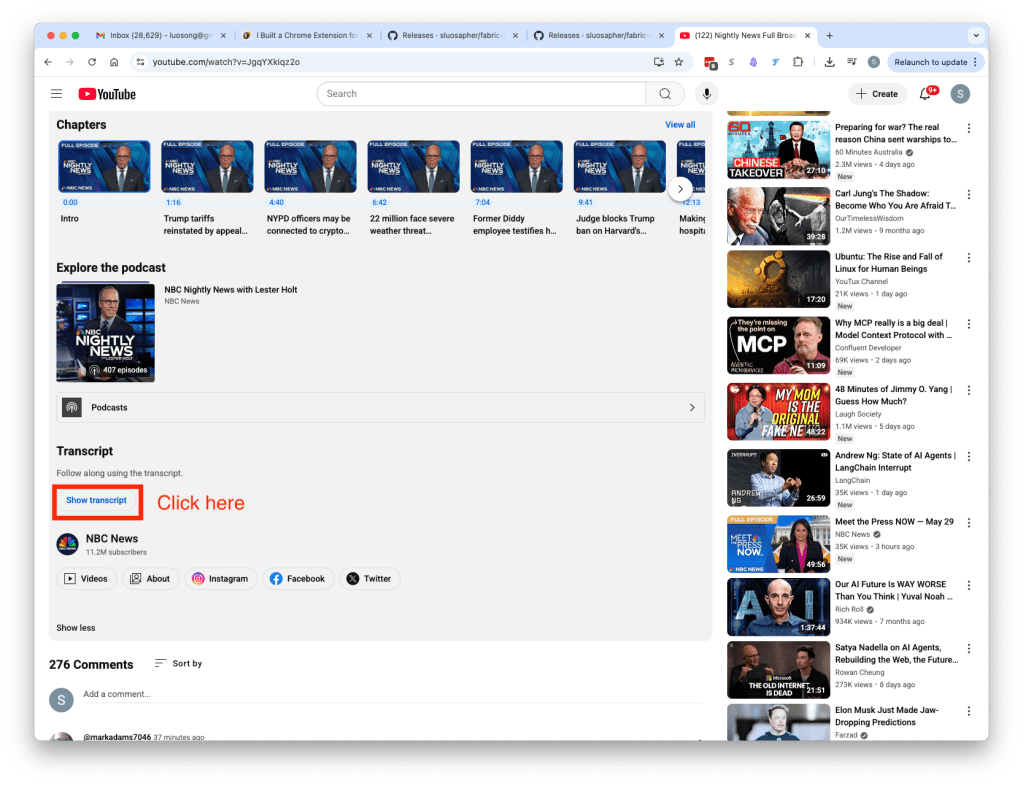1023x786 pixels.
Task: Open the Sort by comments dropdown
Action: coord(178,663)
